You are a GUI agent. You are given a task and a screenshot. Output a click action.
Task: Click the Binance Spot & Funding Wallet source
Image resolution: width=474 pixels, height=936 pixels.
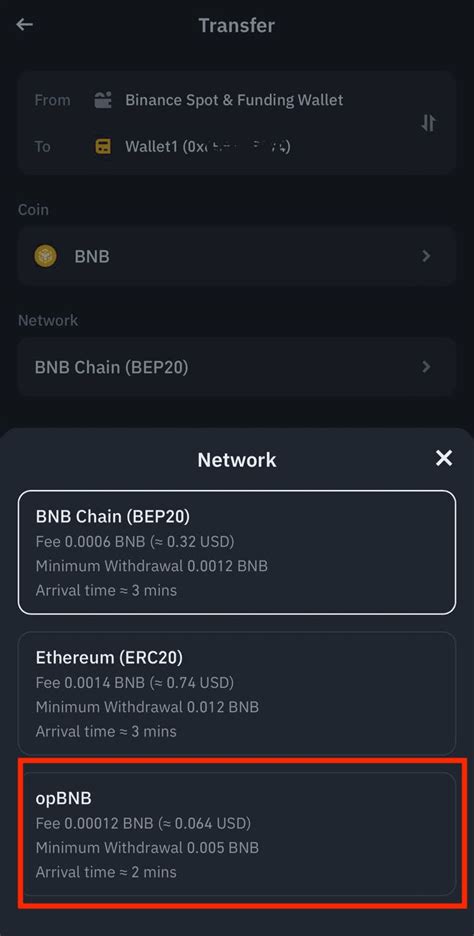click(234, 100)
